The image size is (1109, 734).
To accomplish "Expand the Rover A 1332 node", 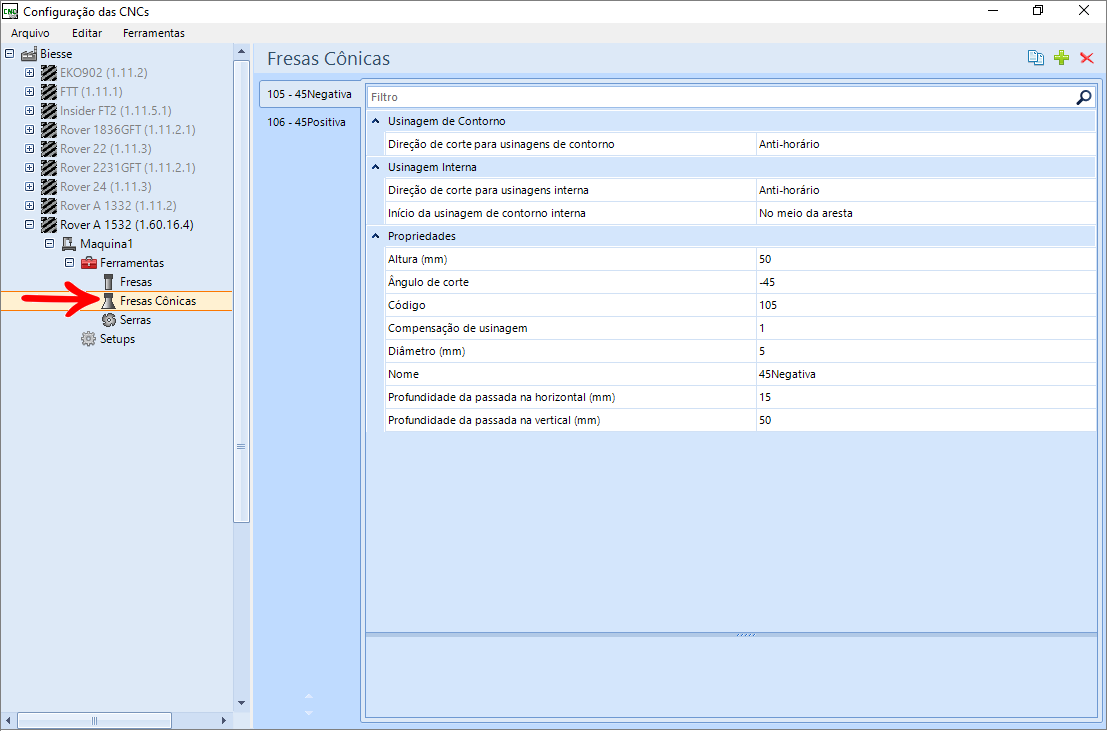I will (30, 206).
